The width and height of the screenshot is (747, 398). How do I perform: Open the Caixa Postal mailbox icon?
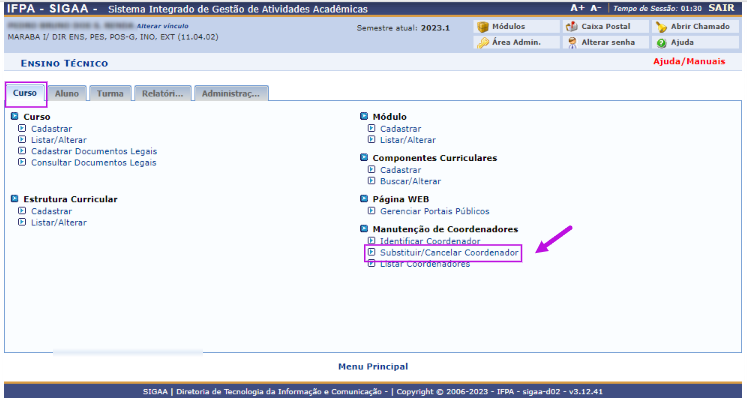[x=572, y=27]
